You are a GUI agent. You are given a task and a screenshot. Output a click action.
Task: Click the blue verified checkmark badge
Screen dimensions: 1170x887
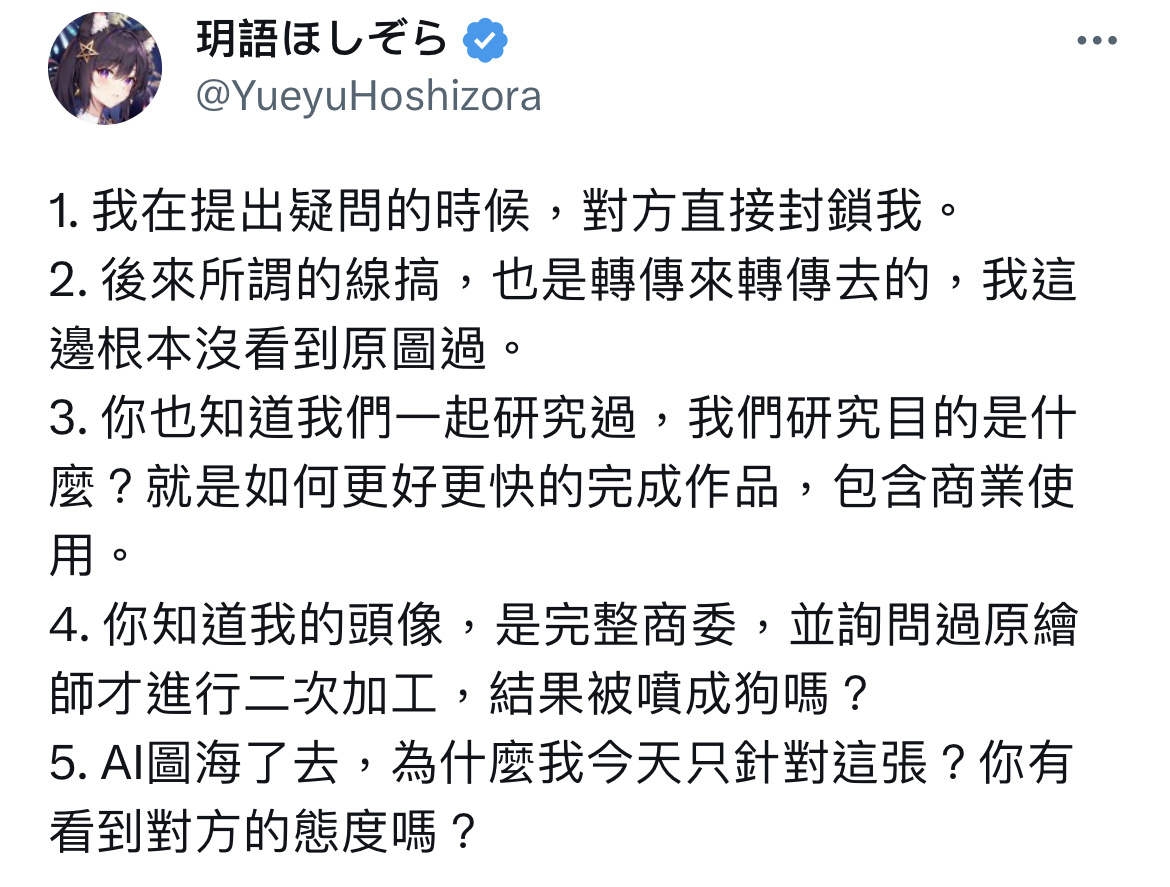(x=485, y=40)
